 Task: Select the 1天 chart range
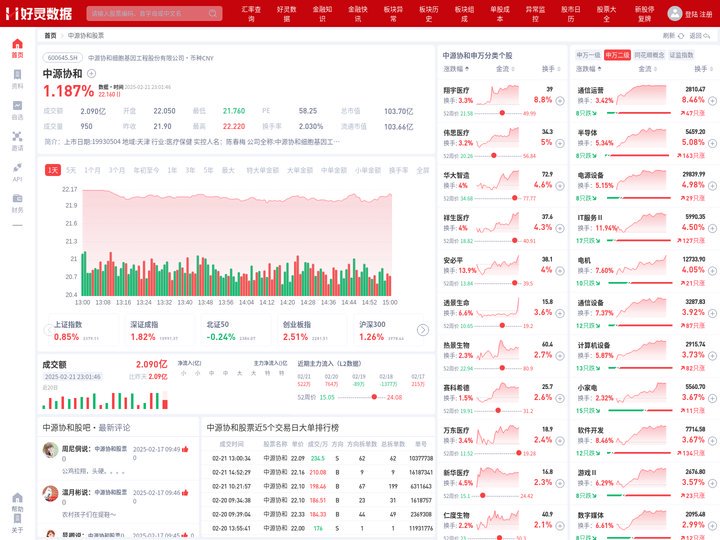point(53,170)
